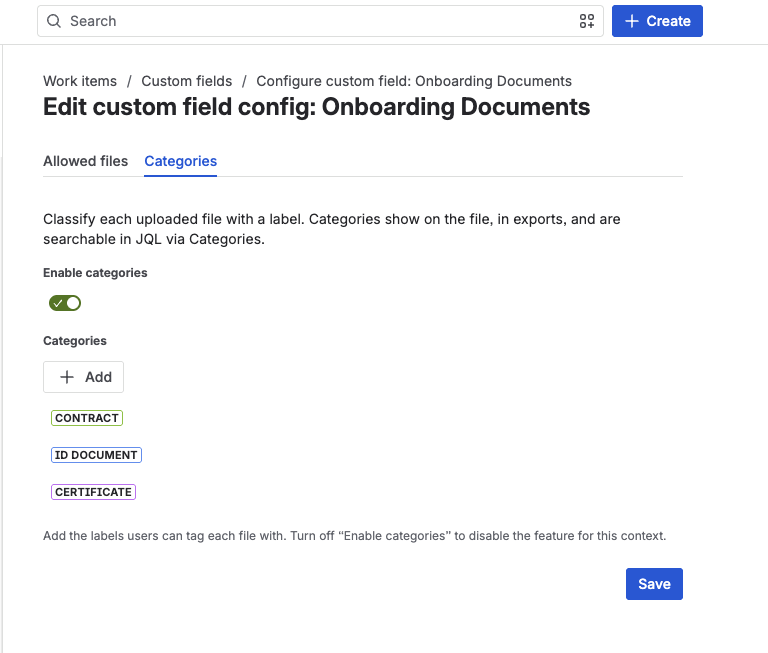
Task: Click the Categories section heading
Action: coord(75,341)
